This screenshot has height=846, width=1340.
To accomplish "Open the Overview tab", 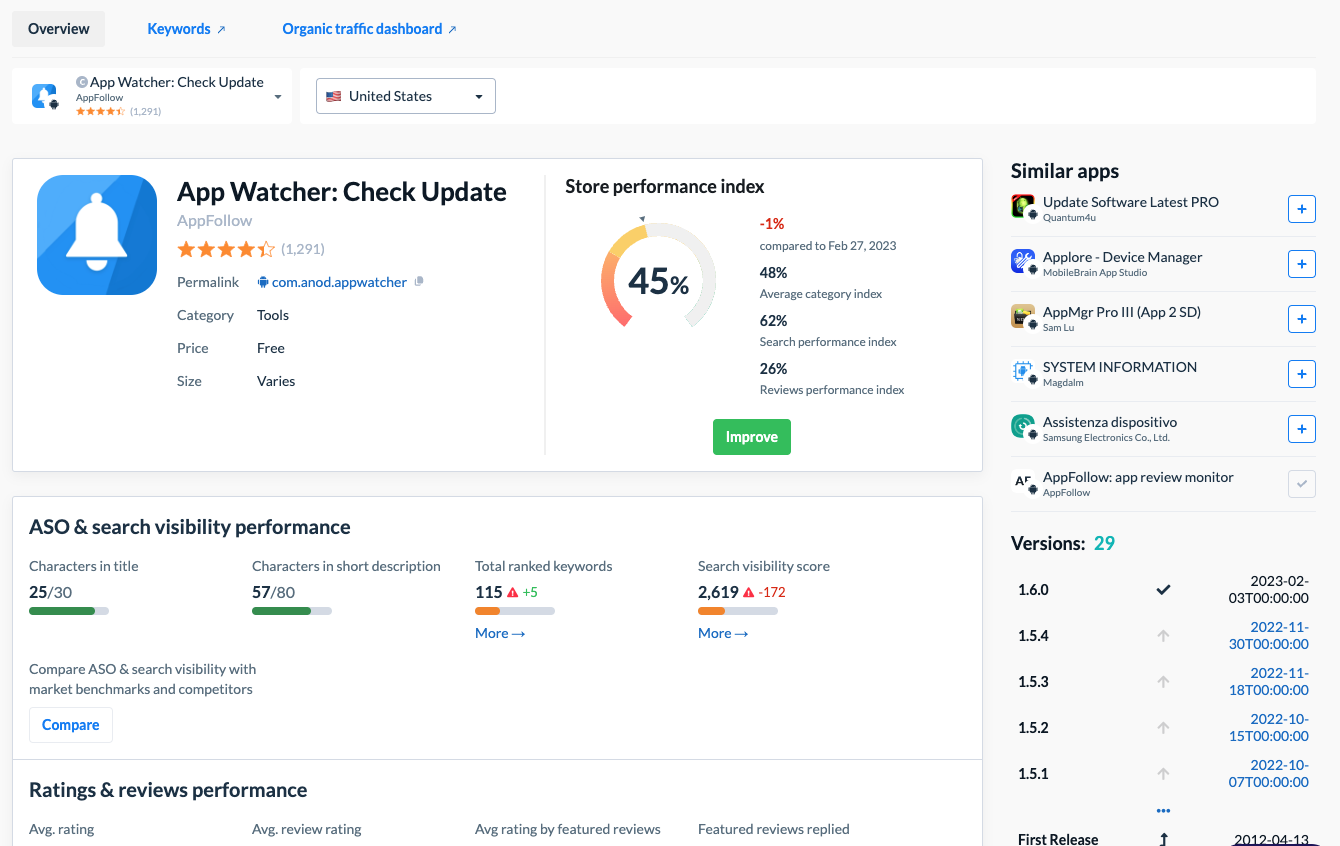I will (59, 29).
